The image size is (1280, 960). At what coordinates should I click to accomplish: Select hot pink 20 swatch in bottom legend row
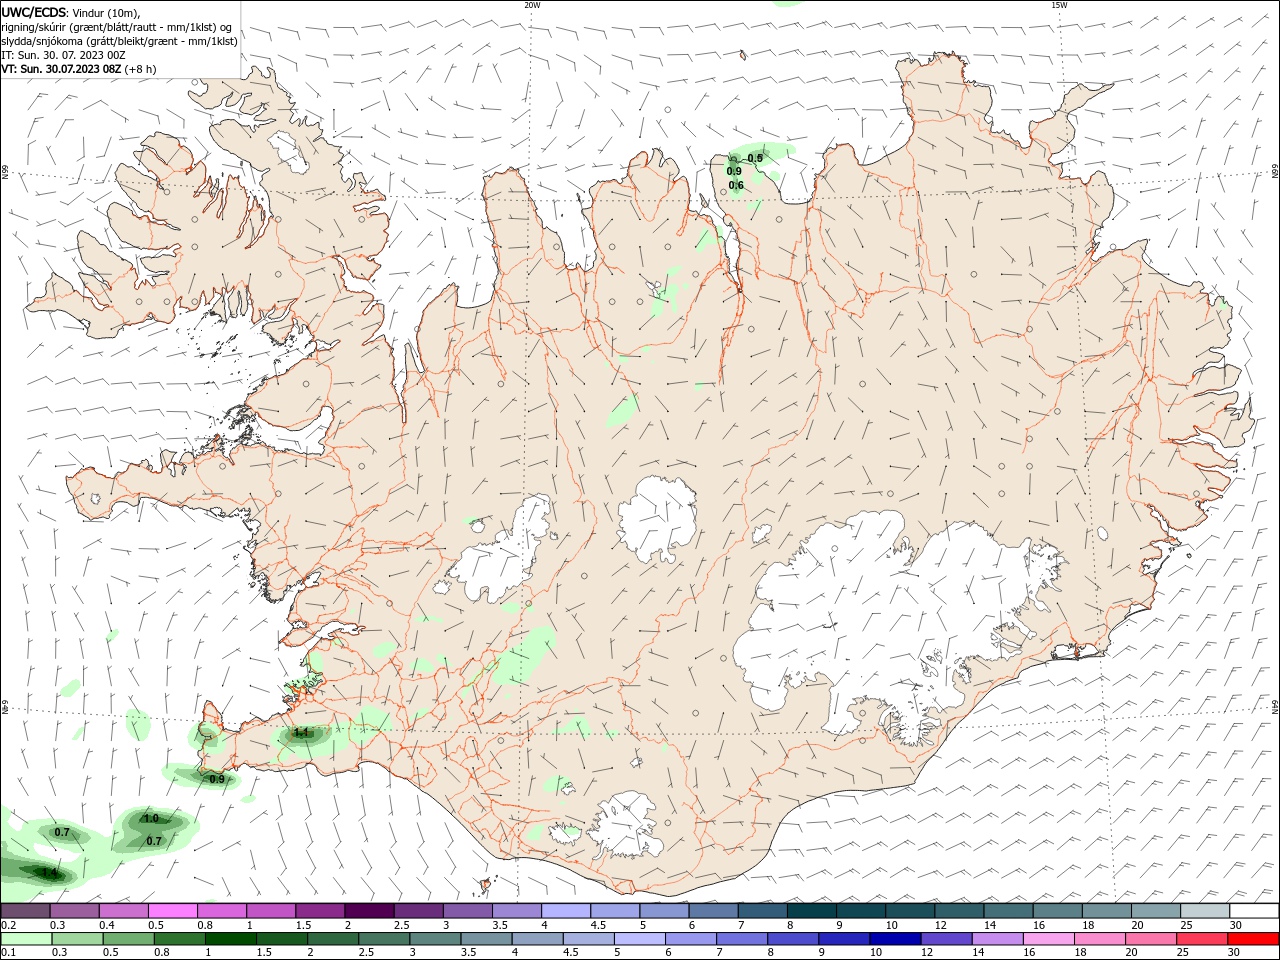click(x=1150, y=939)
